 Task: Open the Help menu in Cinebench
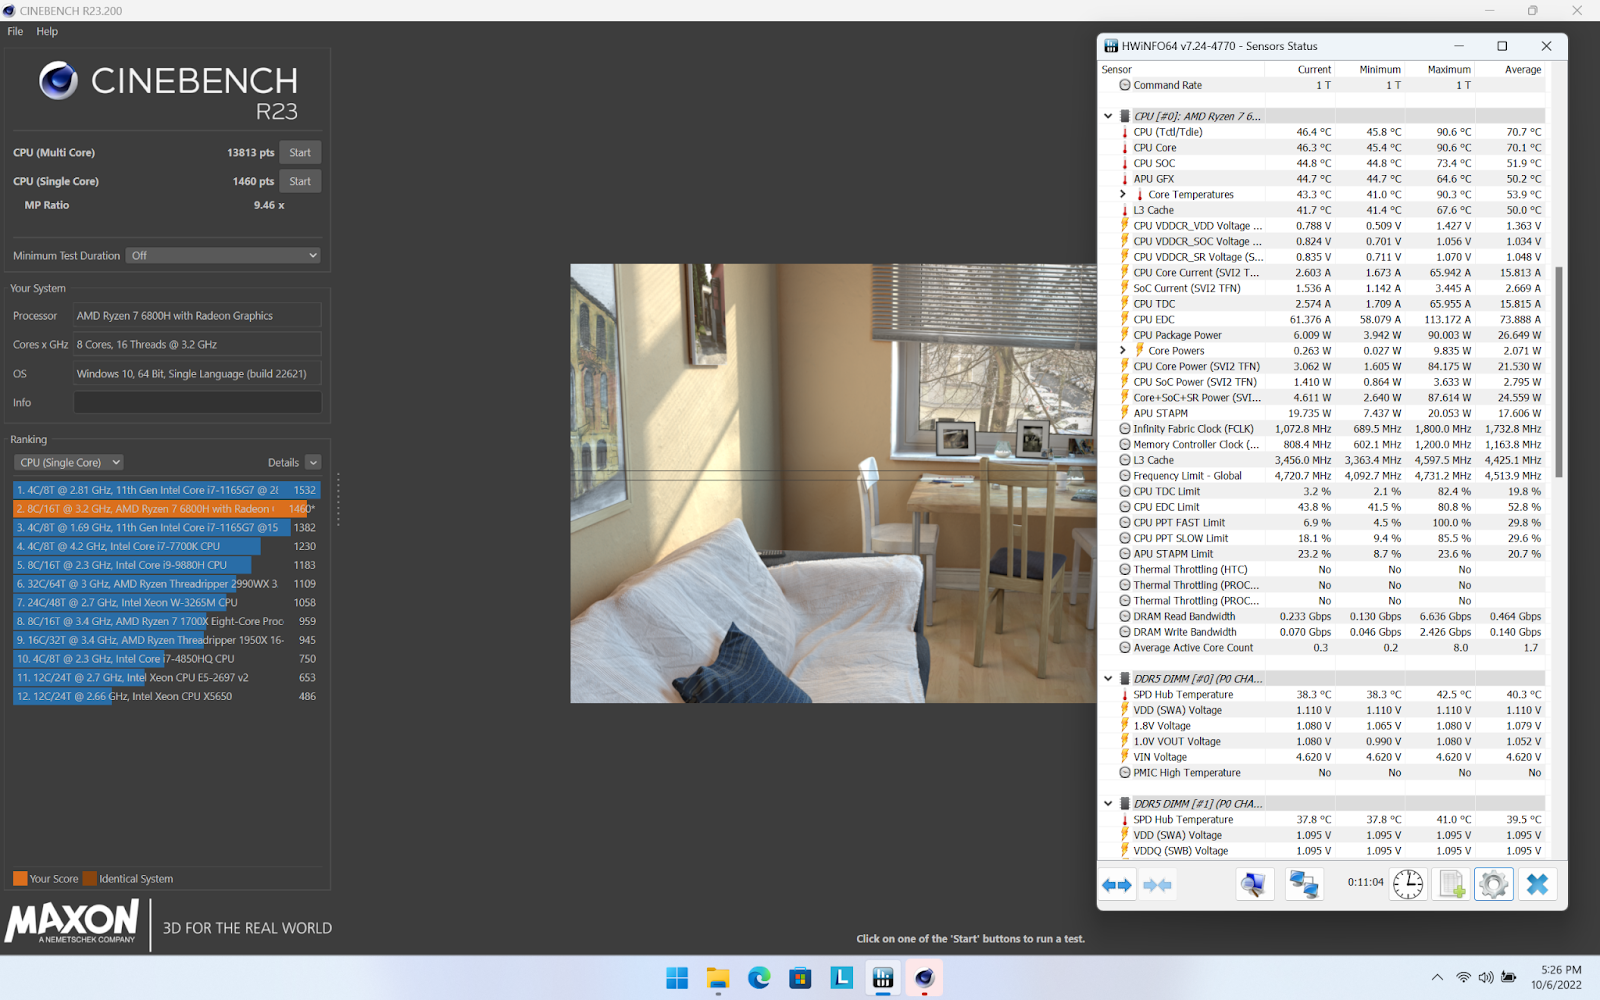(47, 31)
